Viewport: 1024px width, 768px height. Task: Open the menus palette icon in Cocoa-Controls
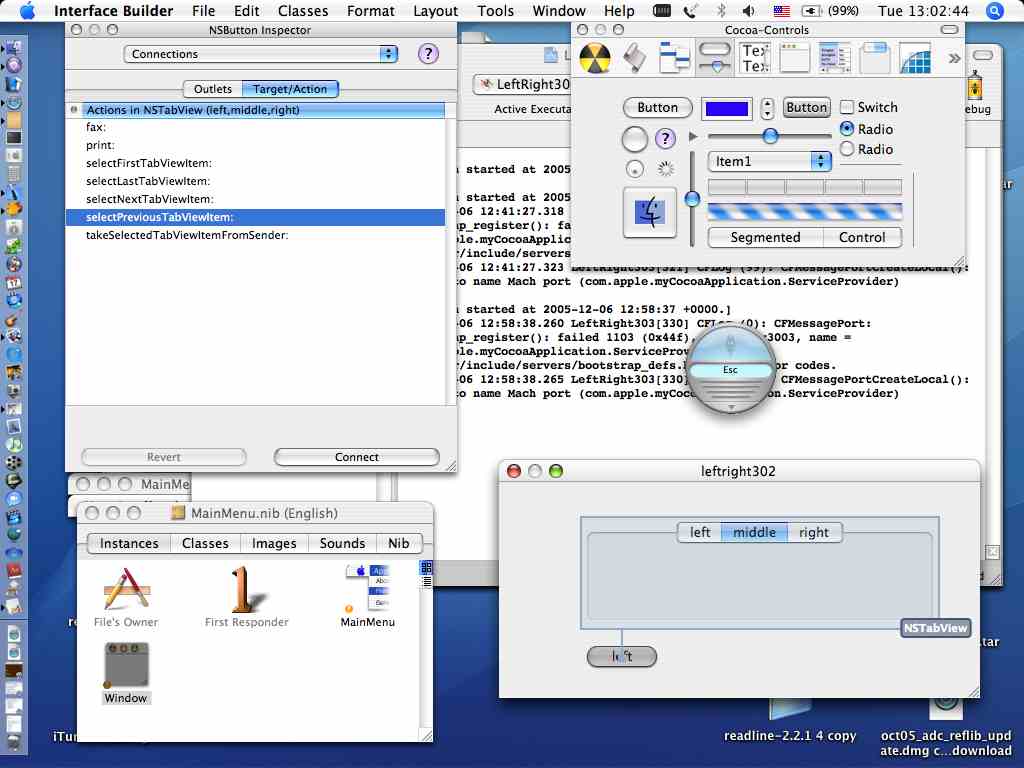pos(674,58)
